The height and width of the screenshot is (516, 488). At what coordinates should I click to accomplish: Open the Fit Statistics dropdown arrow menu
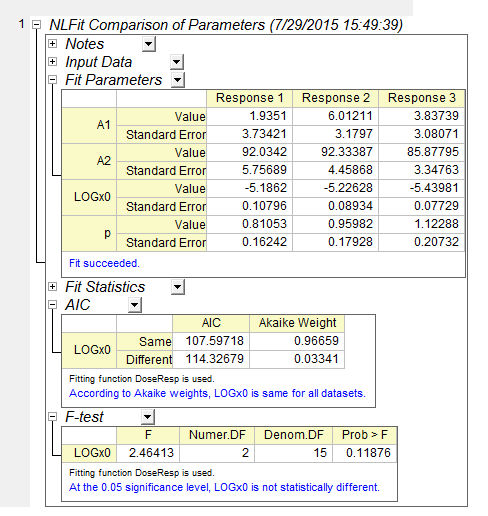178,287
